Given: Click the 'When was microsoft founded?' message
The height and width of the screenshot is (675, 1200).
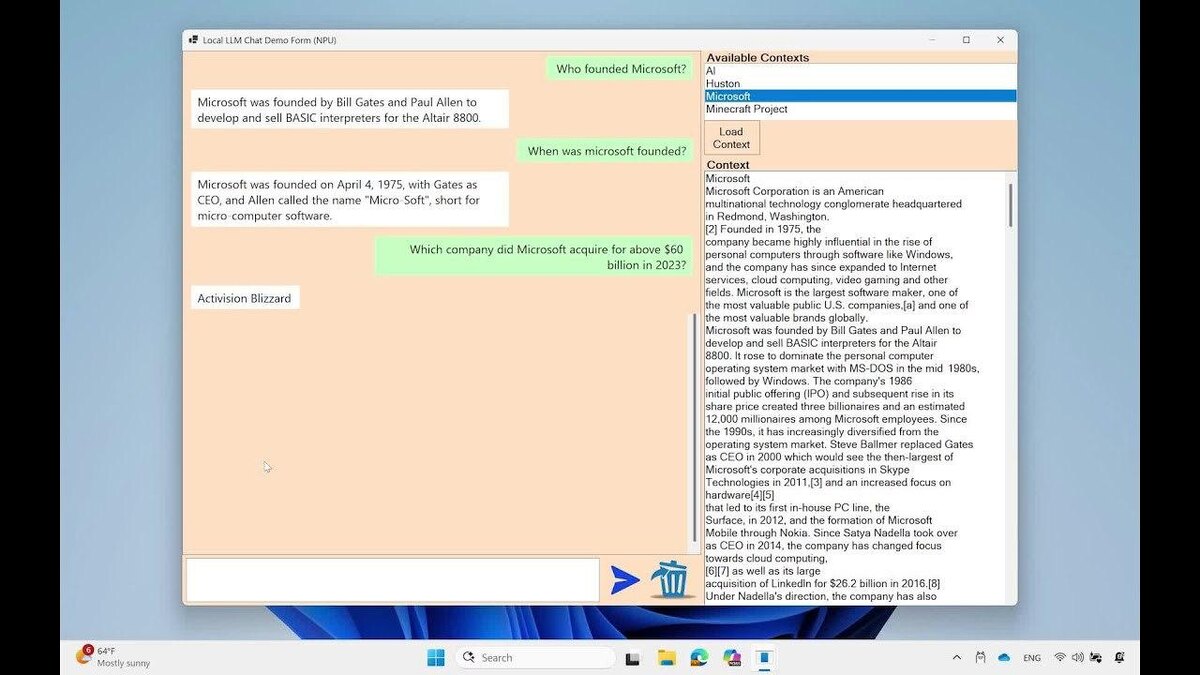Looking at the screenshot, I should pyautogui.click(x=607, y=151).
